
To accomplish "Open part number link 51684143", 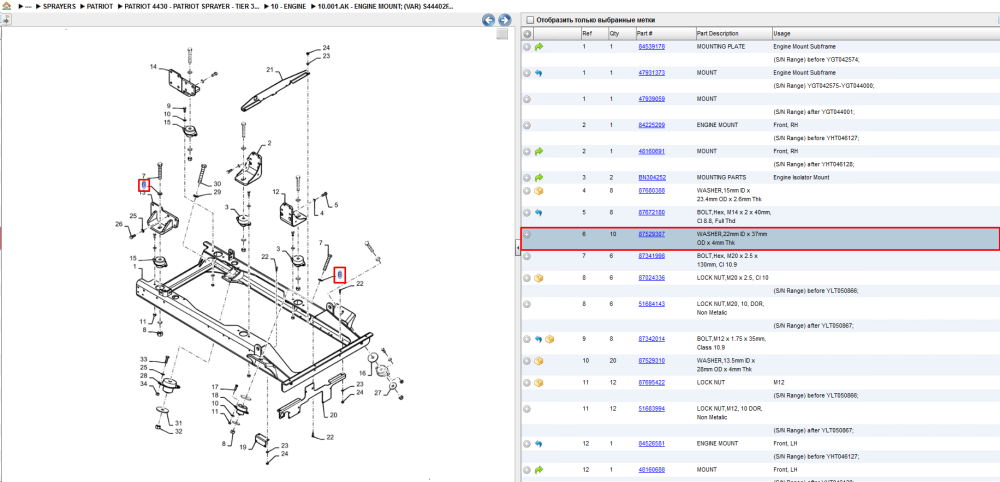I will pyautogui.click(x=652, y=304).
